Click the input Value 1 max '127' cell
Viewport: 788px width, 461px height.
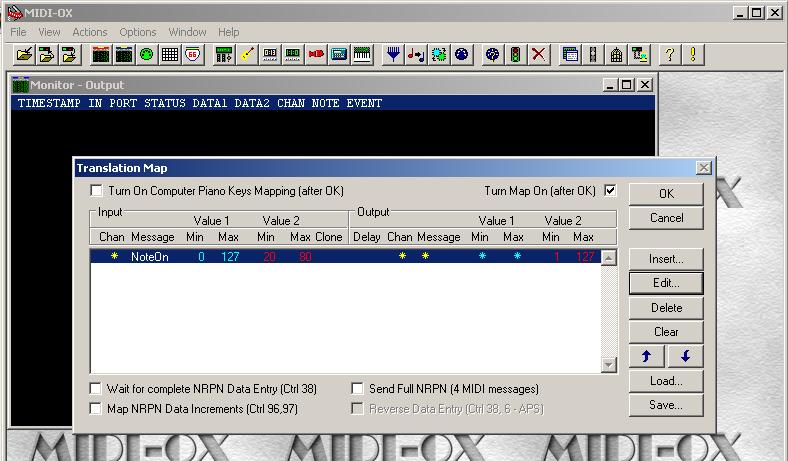(x=230, y=256)
